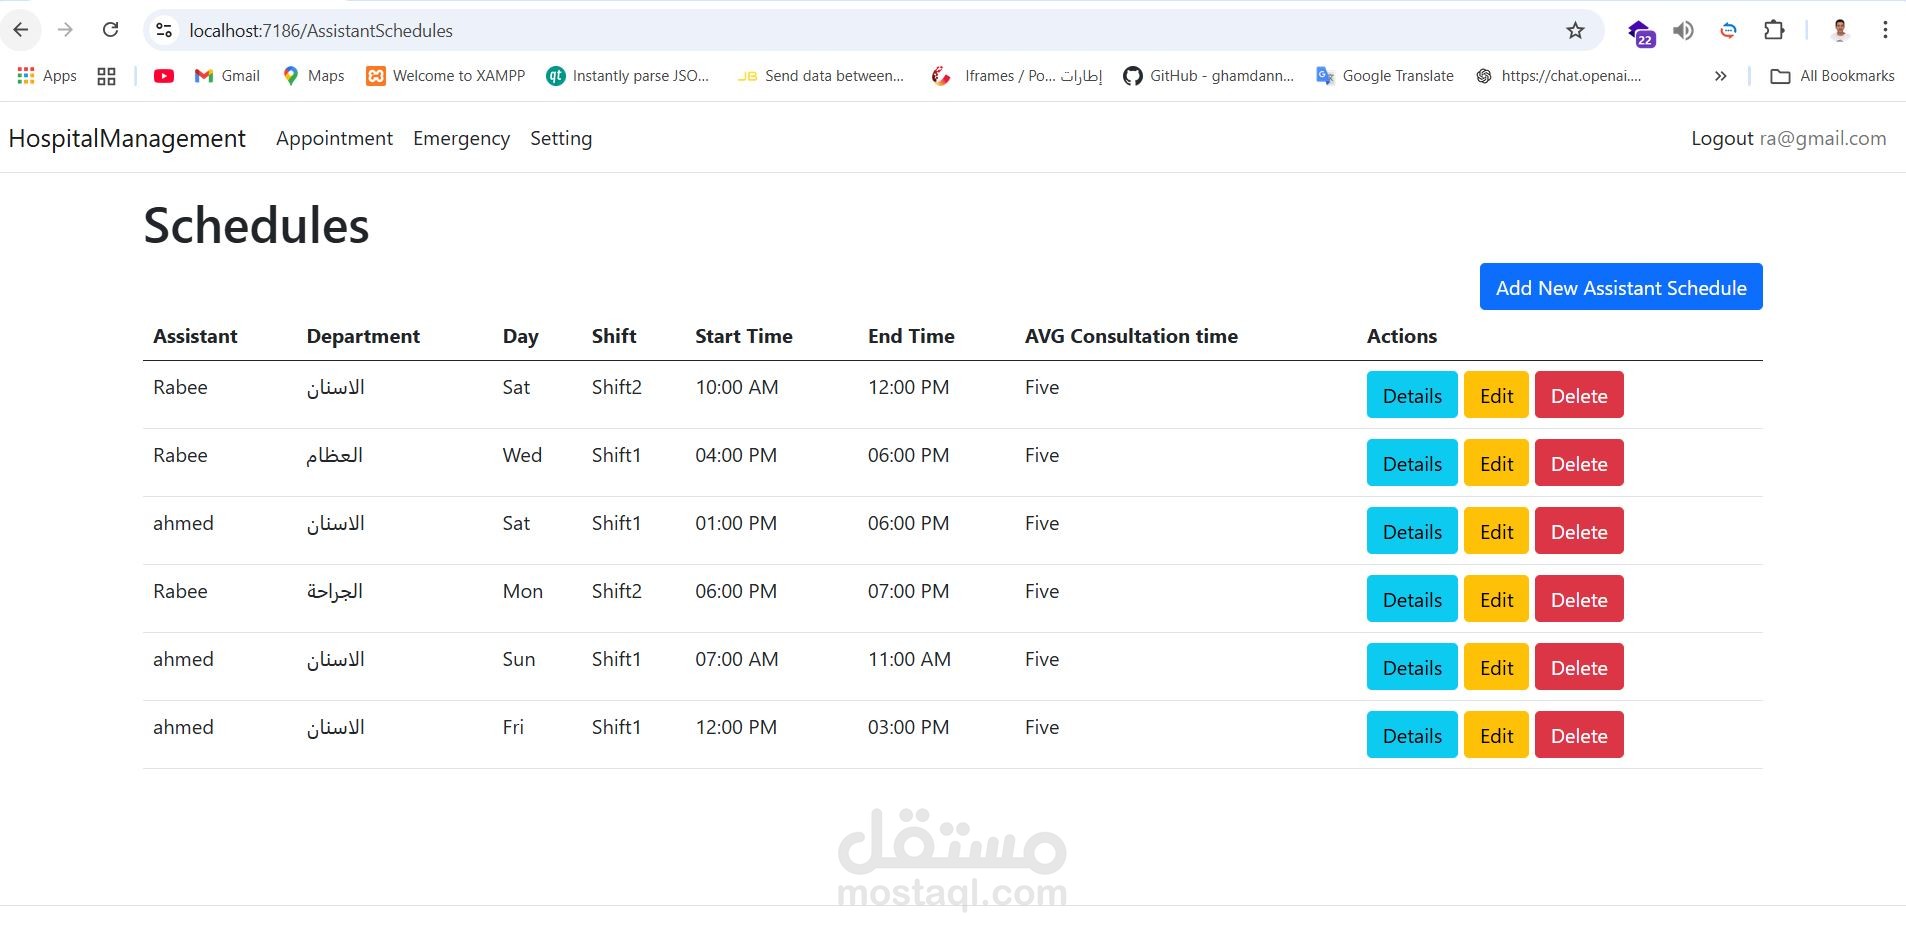Open the Setting nav item

coord(561,138)
